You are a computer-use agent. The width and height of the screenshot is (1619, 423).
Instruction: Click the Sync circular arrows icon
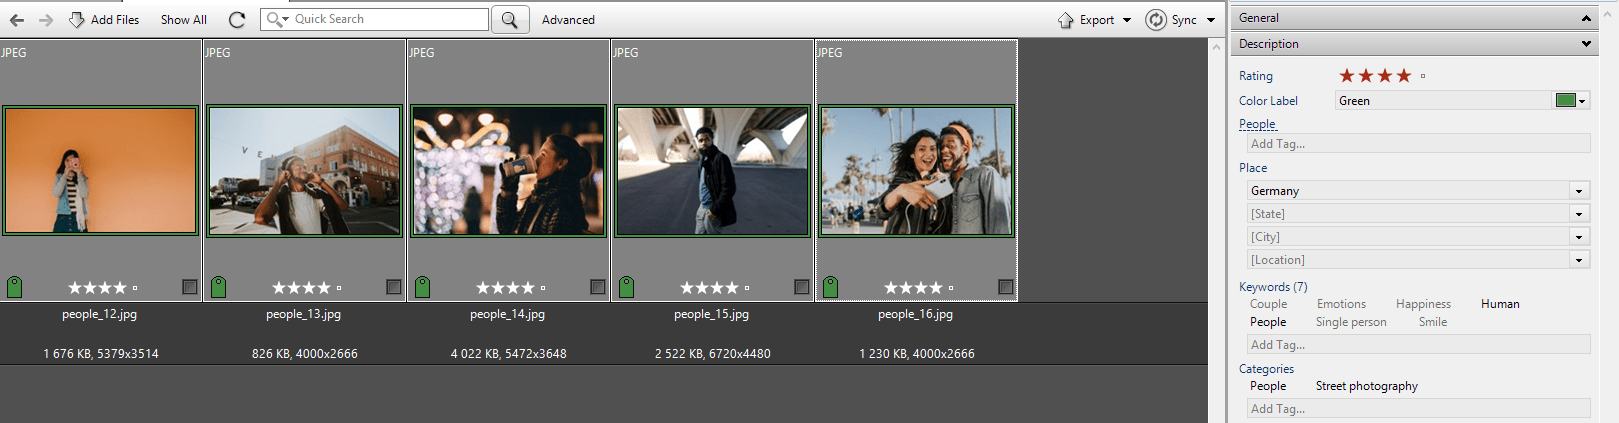(x=1156, y=20)
